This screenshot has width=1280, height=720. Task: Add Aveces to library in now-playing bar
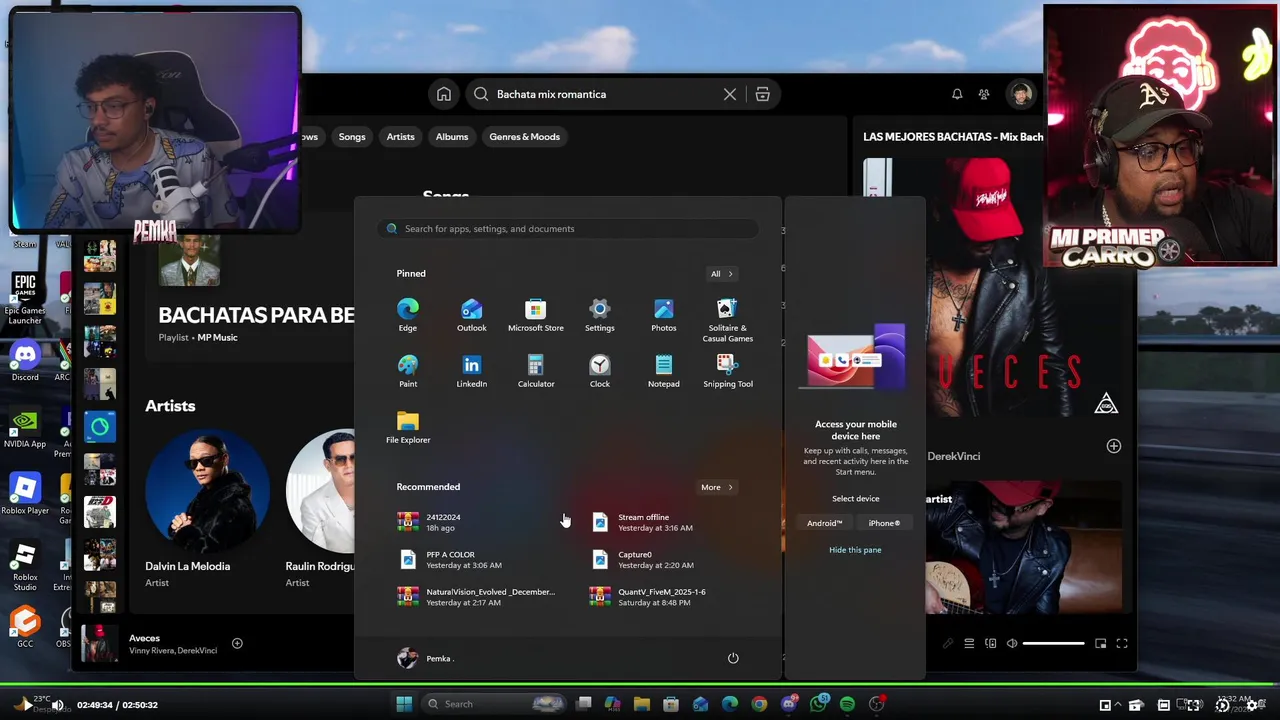(x=237, y=643)
